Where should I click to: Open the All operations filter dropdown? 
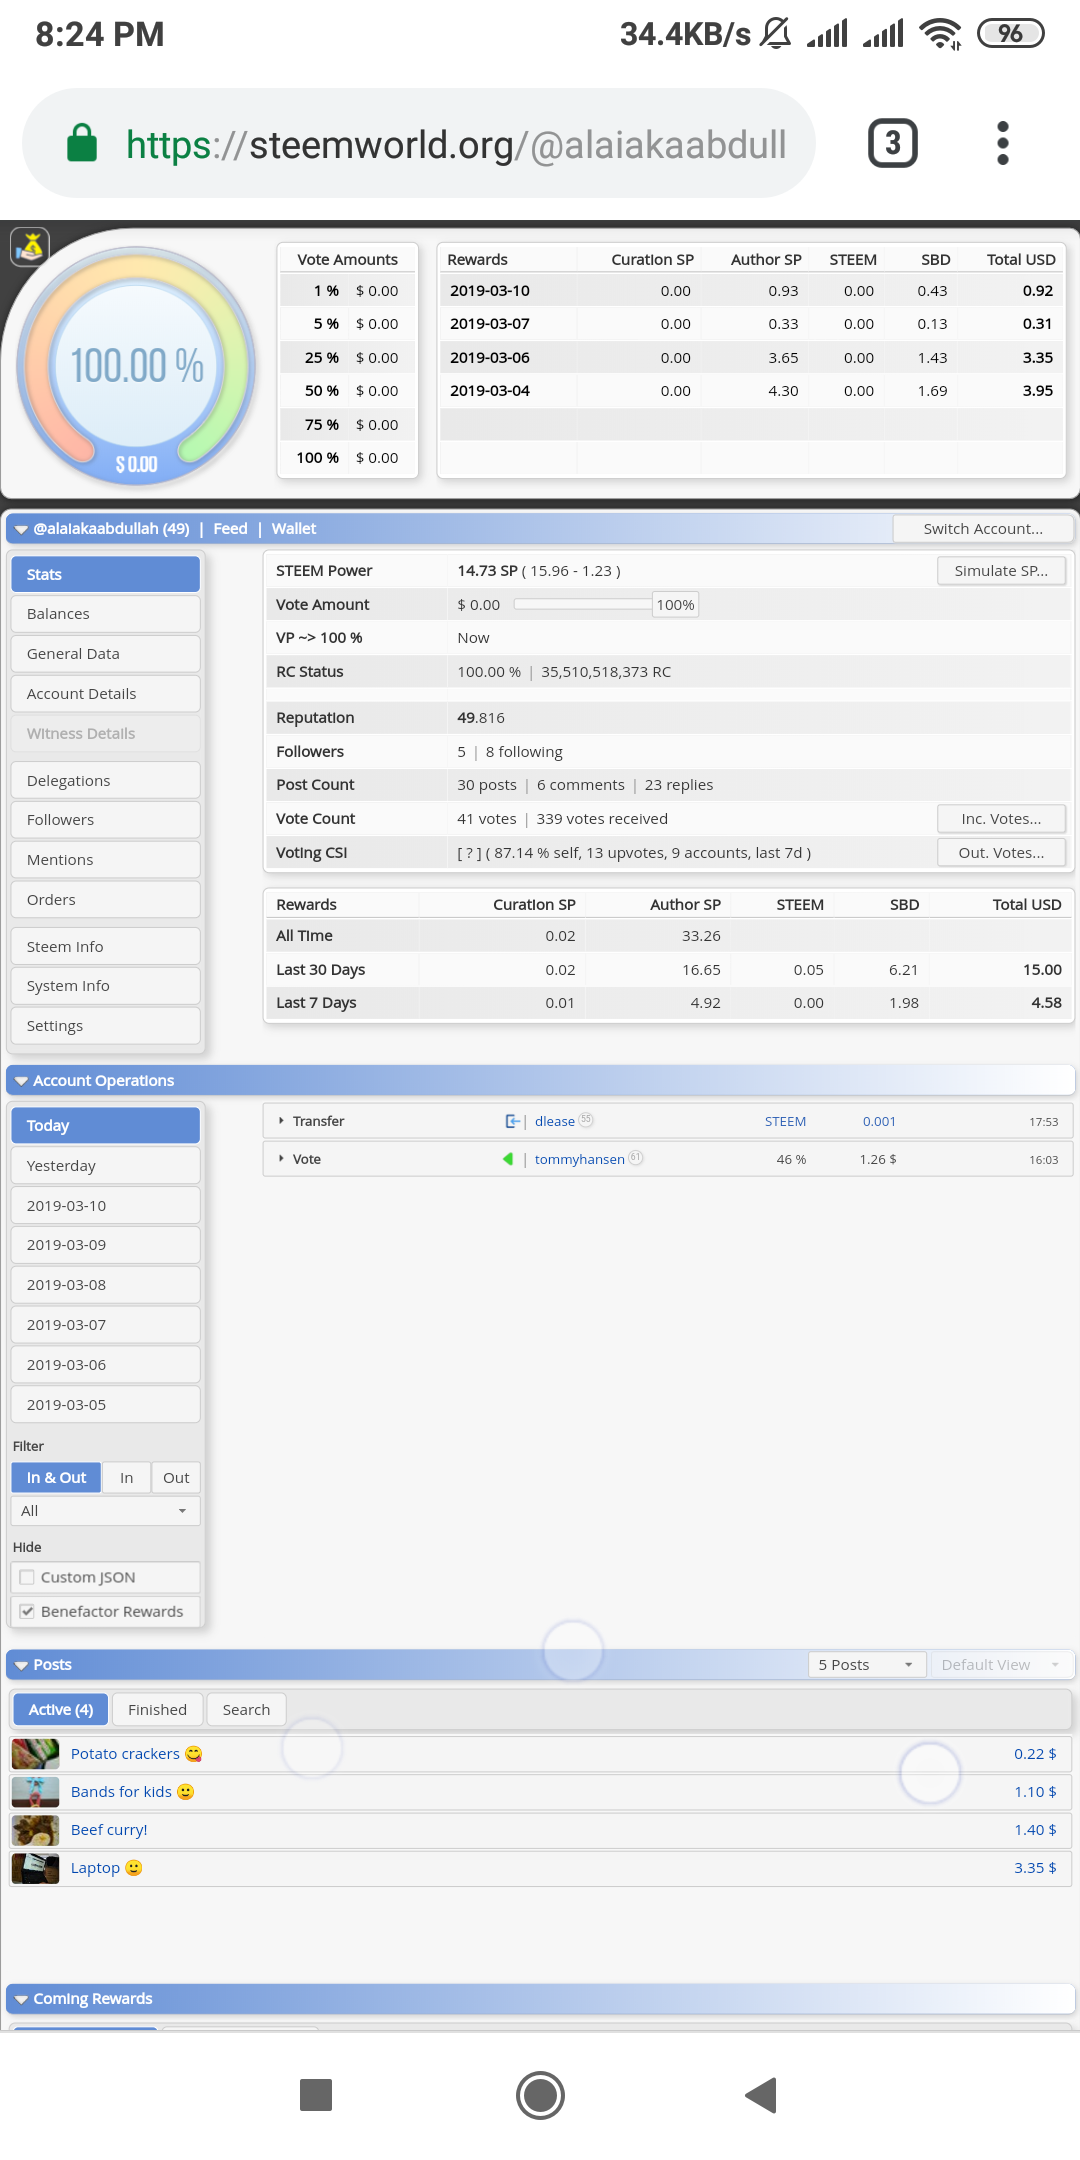point(105,1511)
